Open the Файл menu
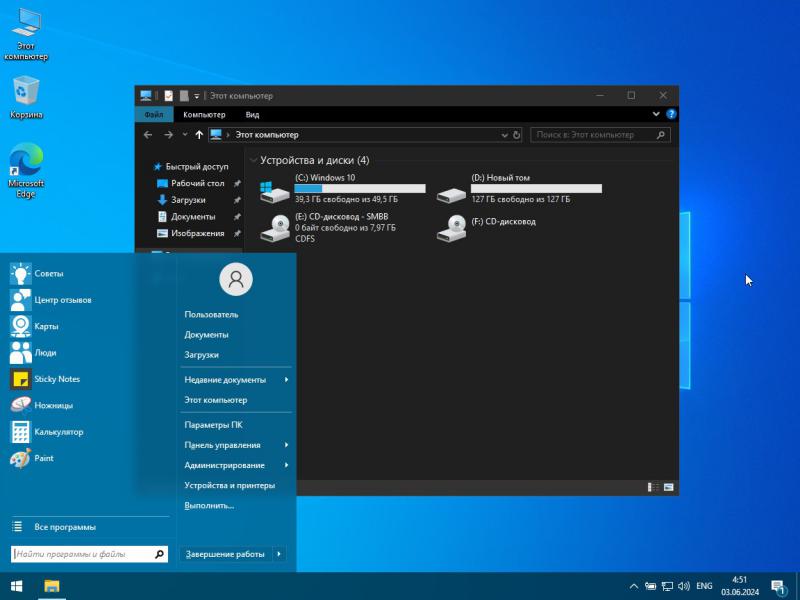800x600 pixels. (154, 114)
